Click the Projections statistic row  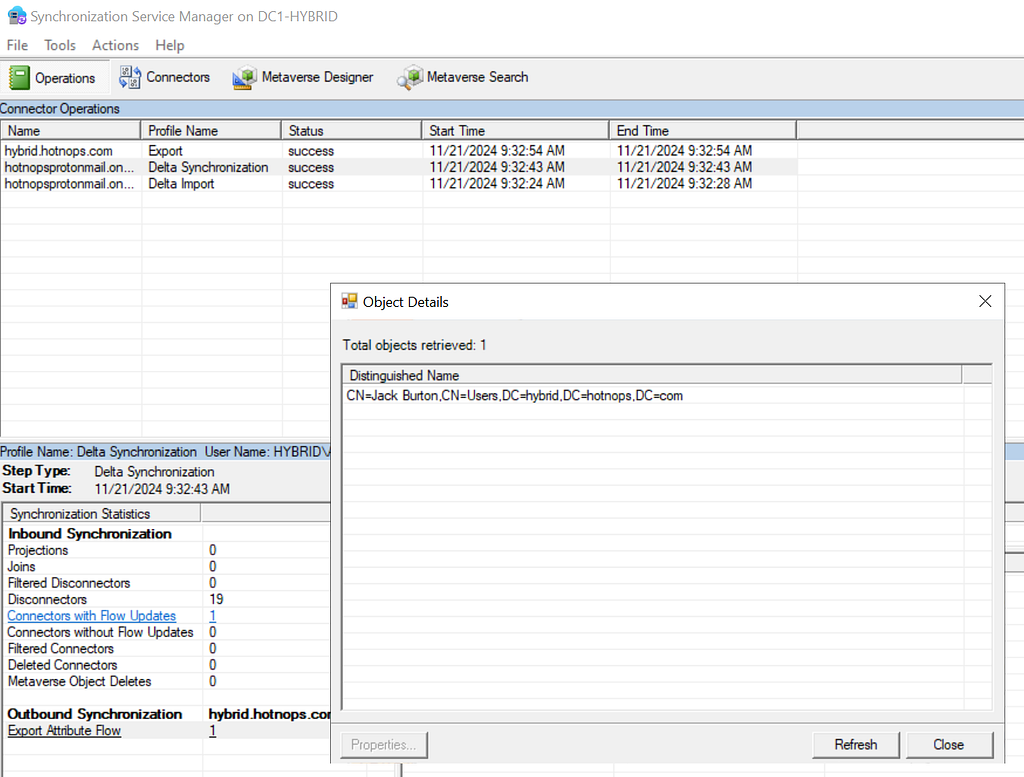tap(167, 550)
